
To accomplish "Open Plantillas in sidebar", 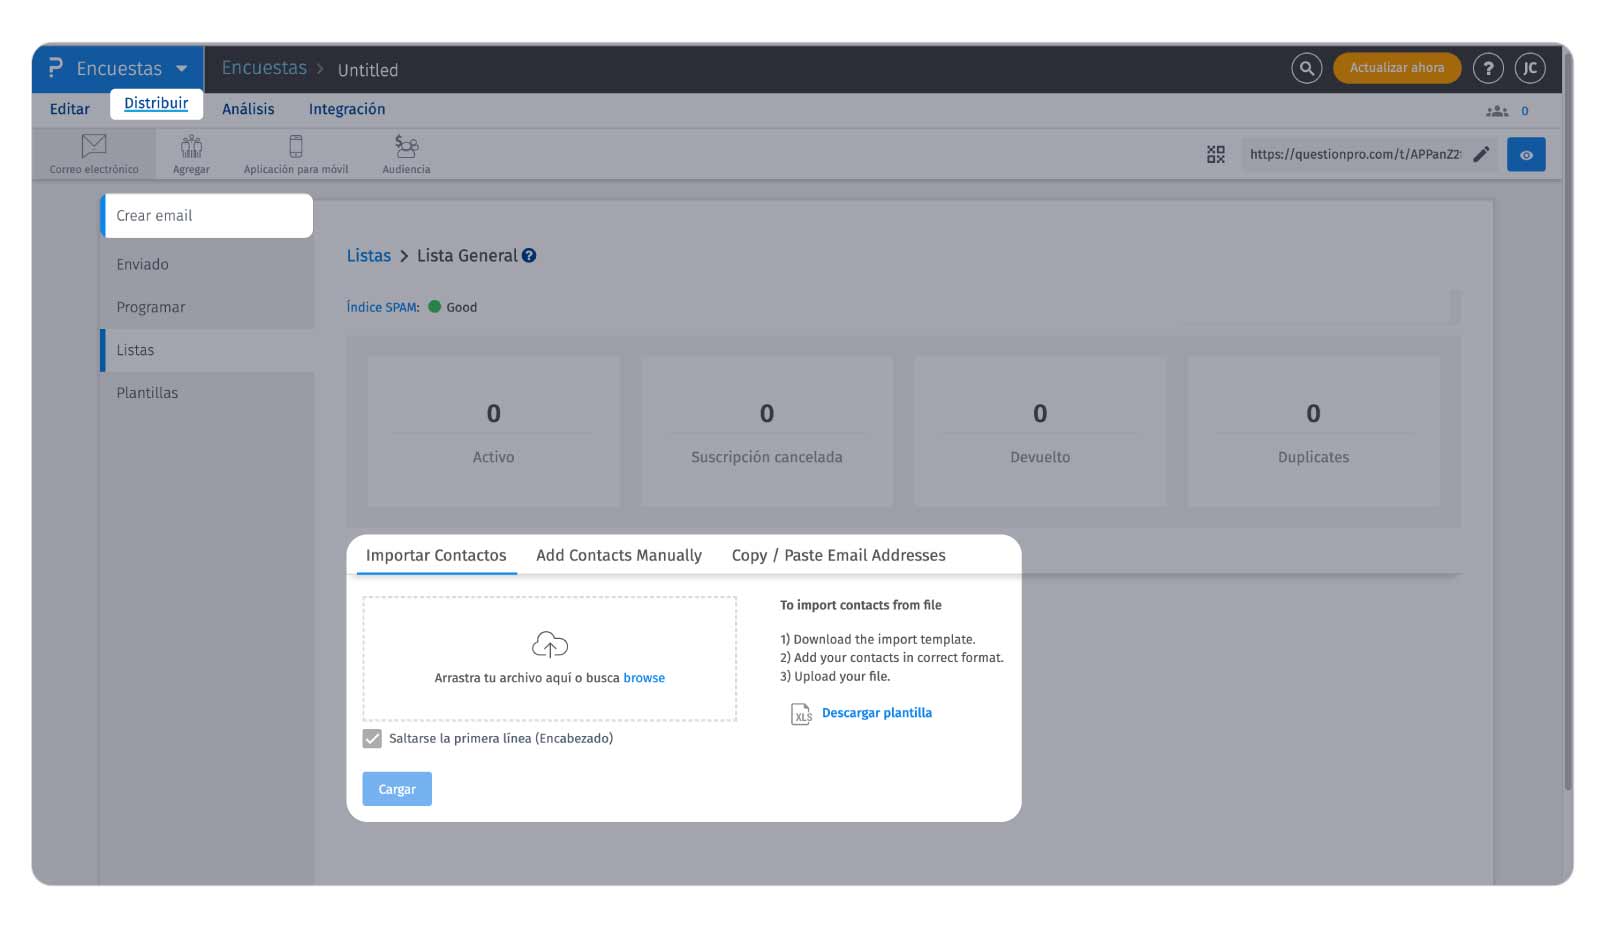I will coord(207,393).
